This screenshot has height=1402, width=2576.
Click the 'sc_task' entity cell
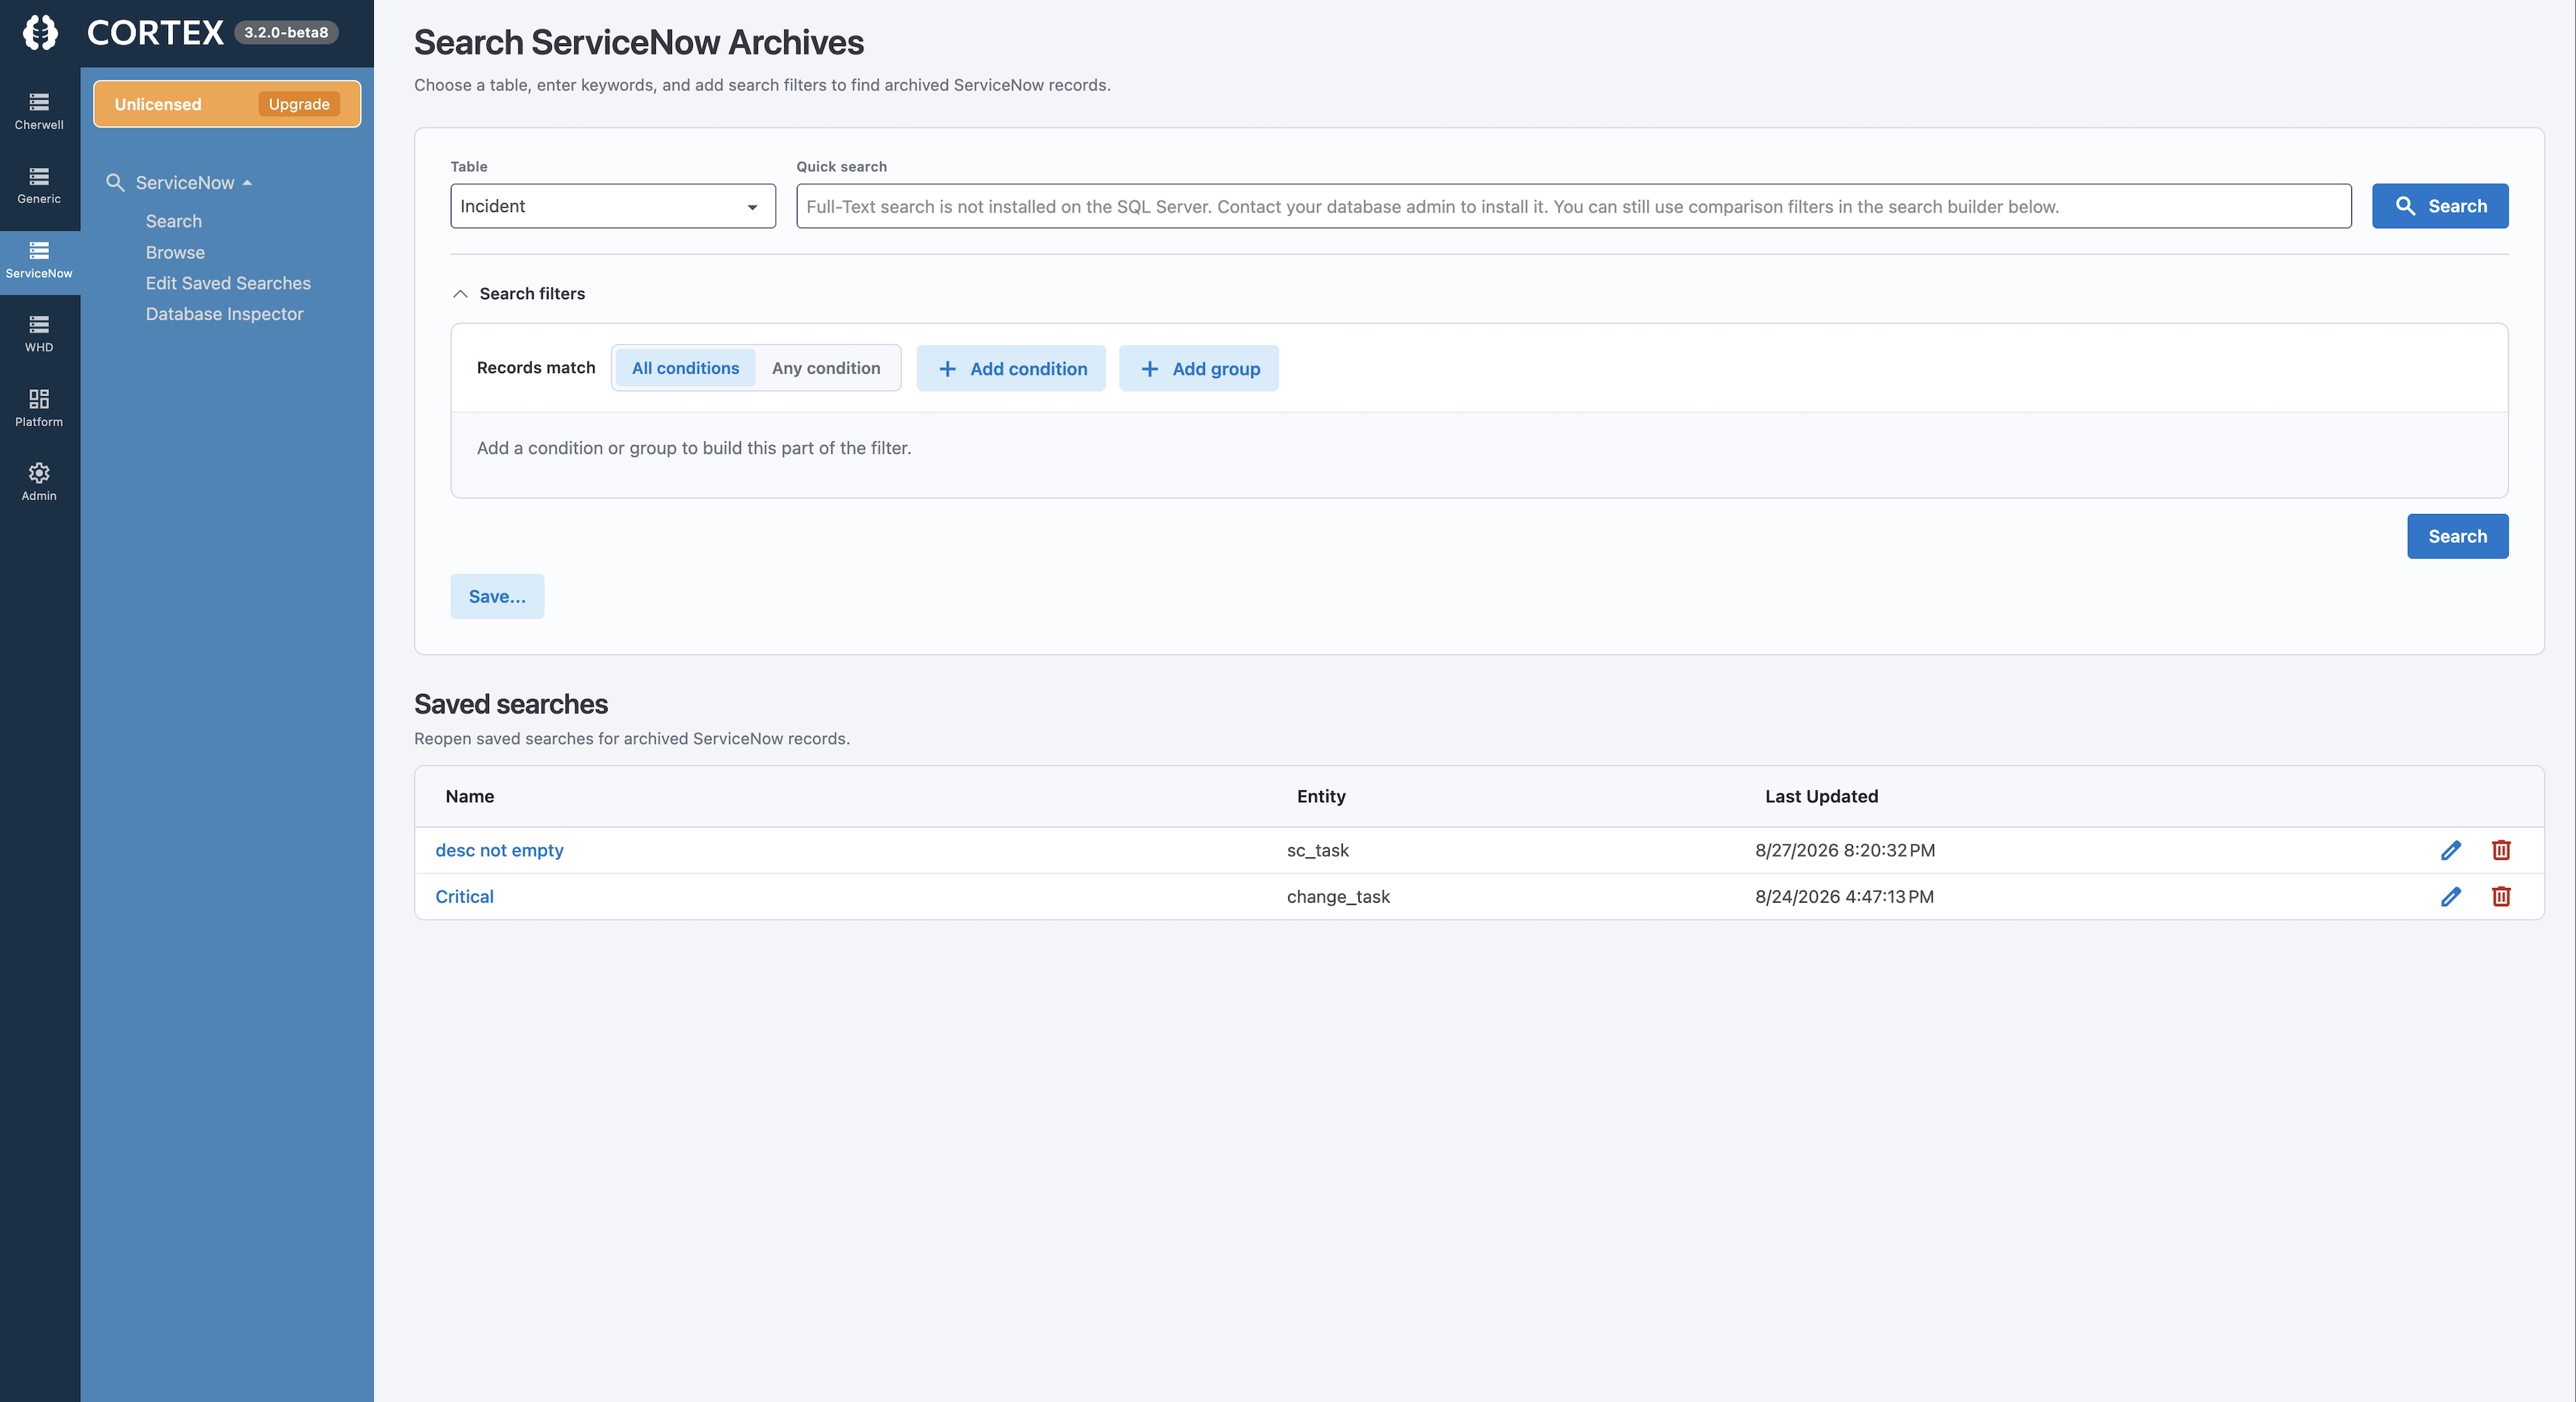click(x=1317, y=850)
